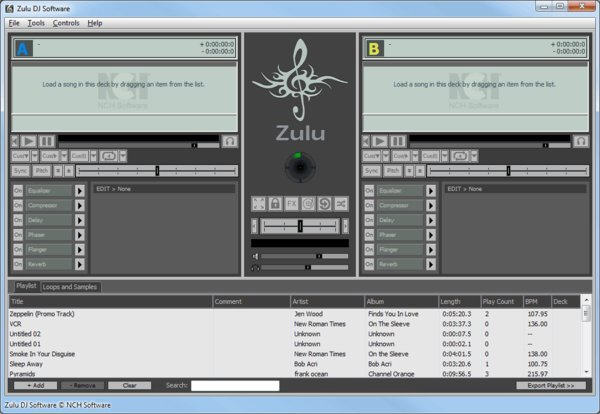This screenshot has width=600, height=414.
Task: Pause deck B playback
Action: click(x=398, y=141)
